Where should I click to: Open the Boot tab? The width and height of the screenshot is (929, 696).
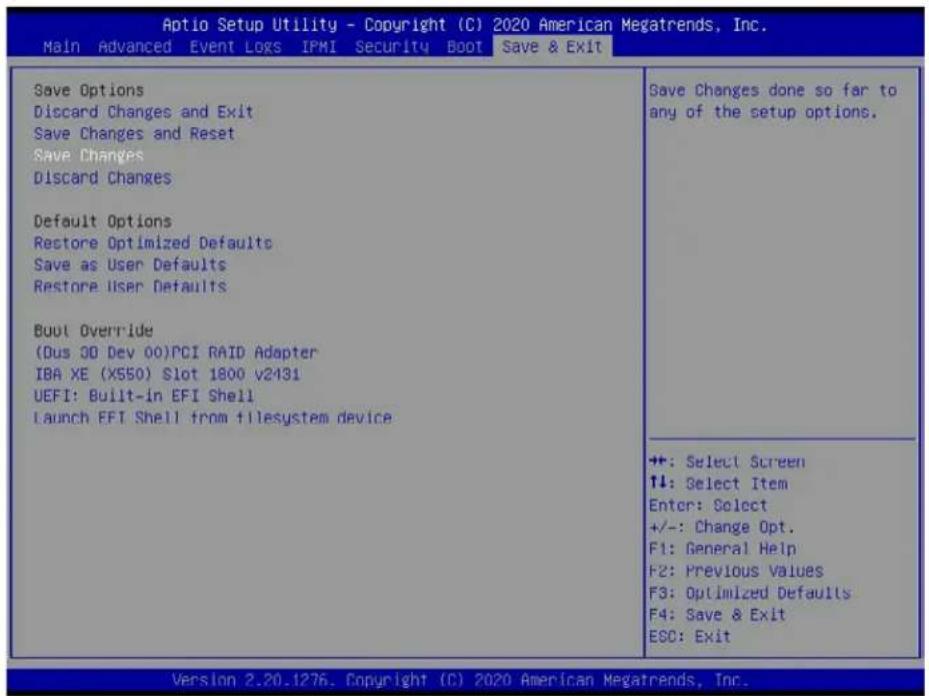[465, 47]
